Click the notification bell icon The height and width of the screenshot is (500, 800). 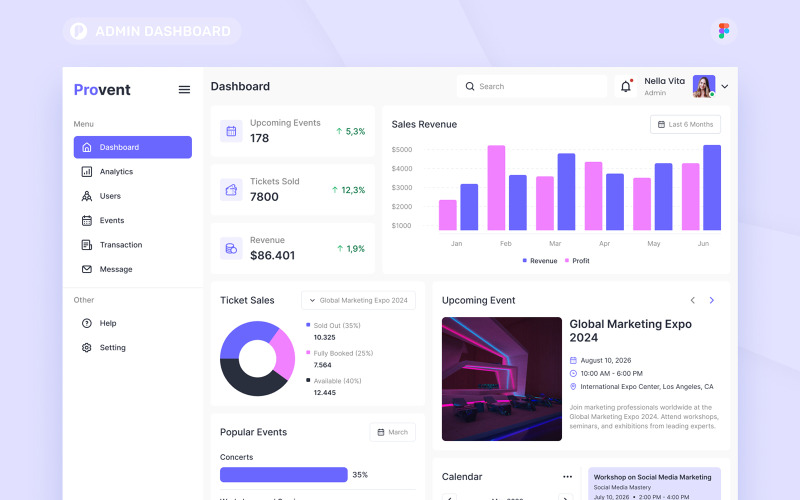point(626,87)
